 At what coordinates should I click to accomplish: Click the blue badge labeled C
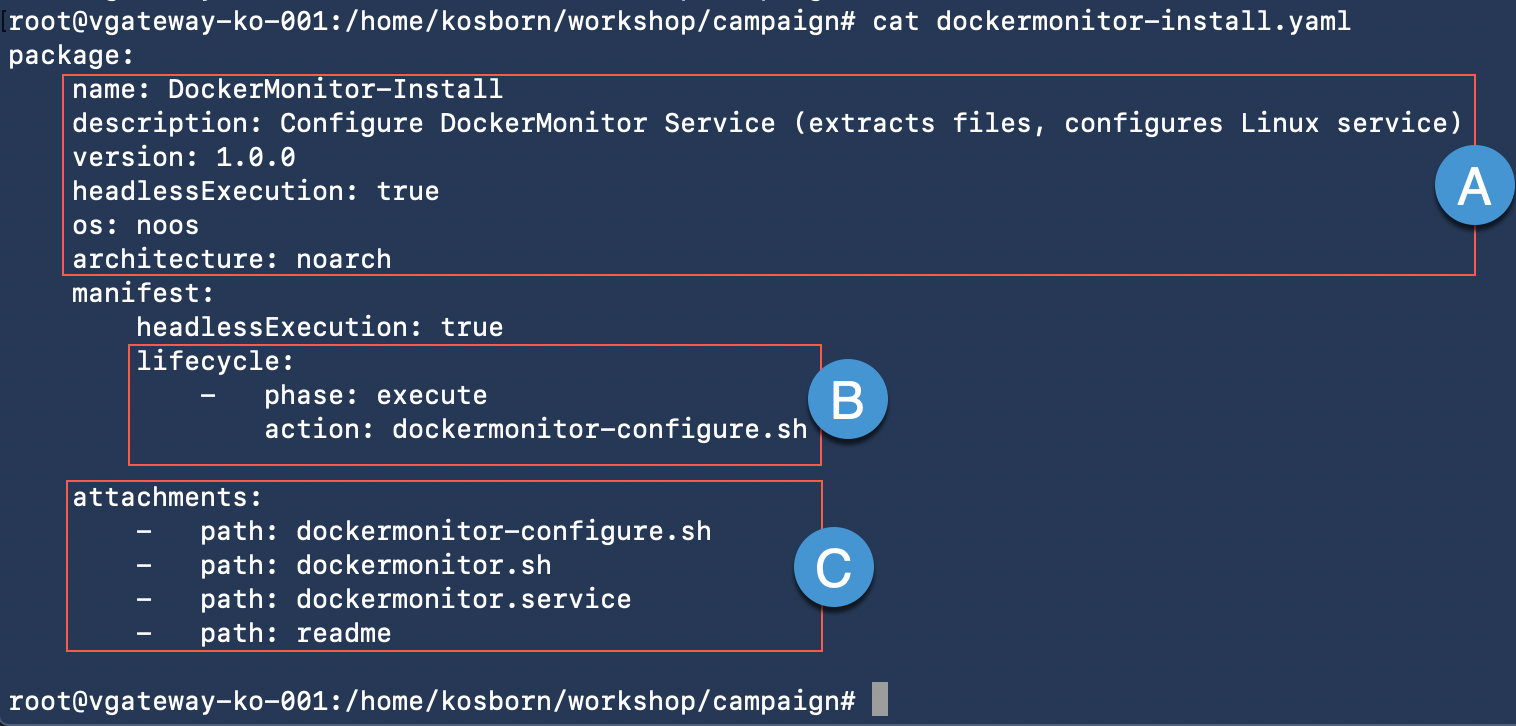833,569
